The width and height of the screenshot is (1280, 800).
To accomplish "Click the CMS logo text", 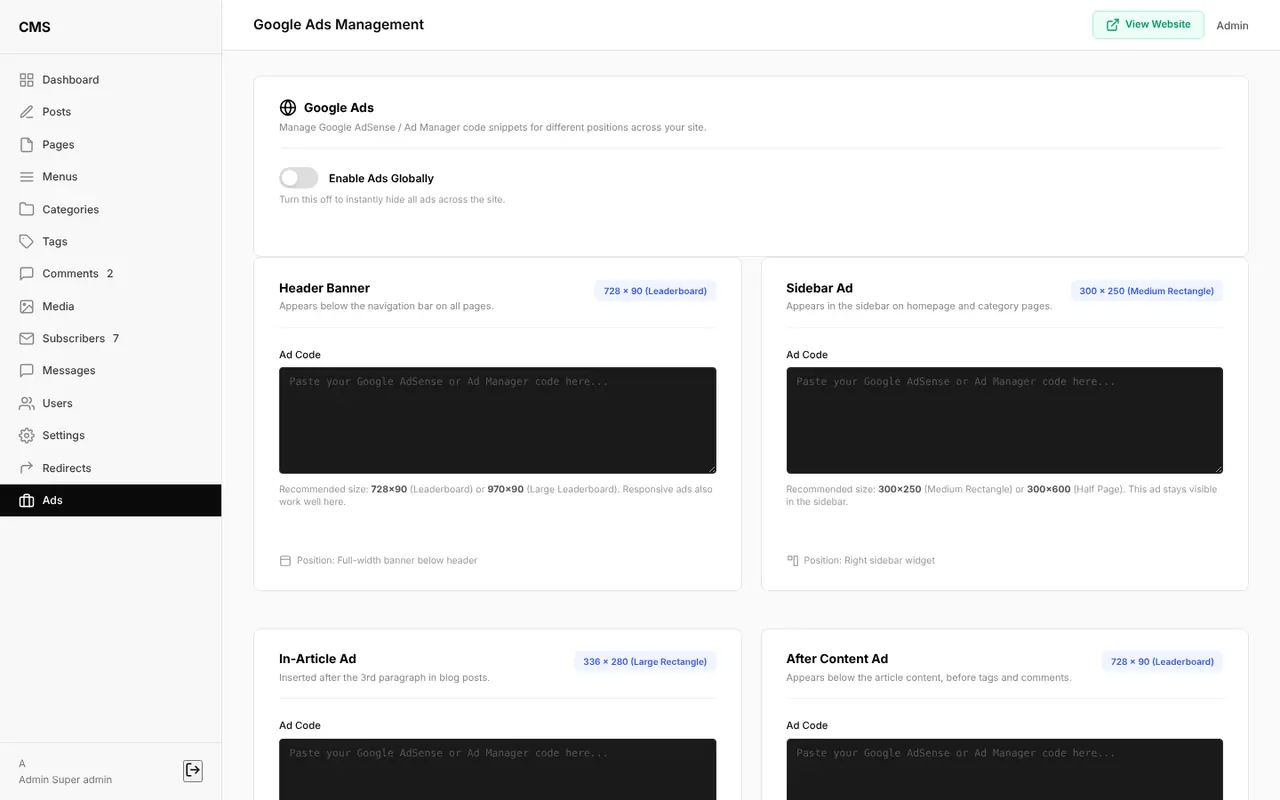I will [x=34, y=27].
